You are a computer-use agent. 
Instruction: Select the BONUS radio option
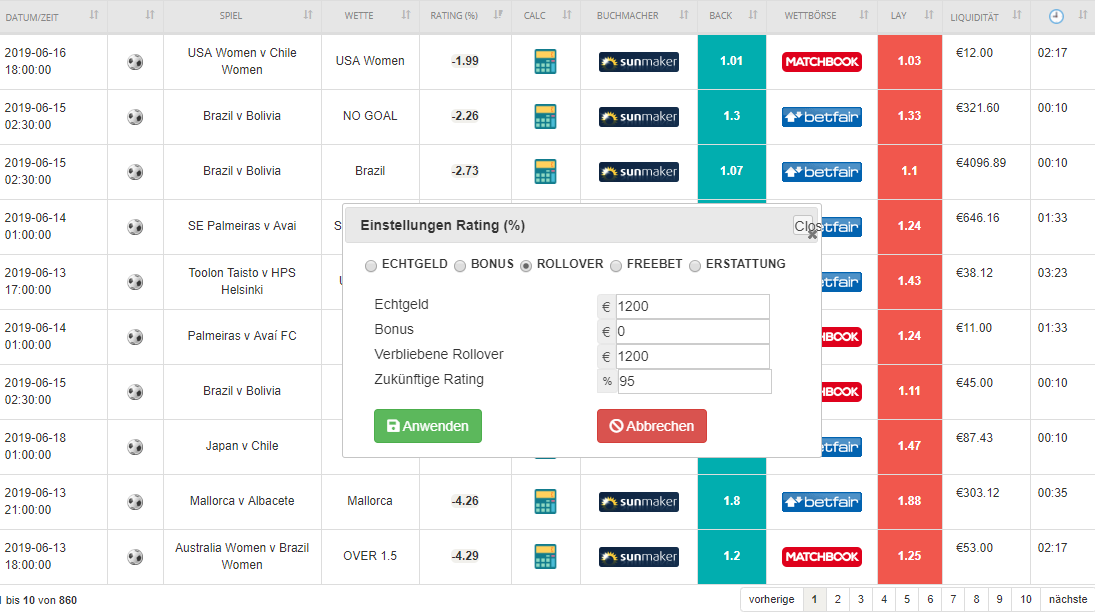point(460,265)
